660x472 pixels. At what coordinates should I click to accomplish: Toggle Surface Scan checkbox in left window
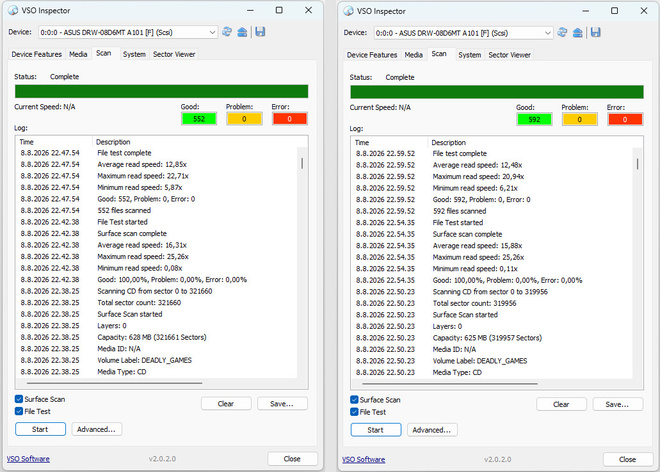pyautogui.click(x=19, y=399)
